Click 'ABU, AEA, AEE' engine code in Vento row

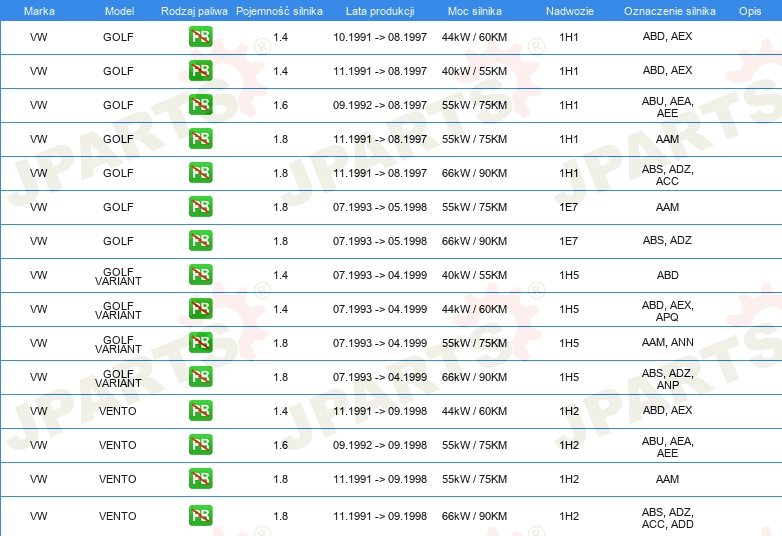tap(667, 447)
